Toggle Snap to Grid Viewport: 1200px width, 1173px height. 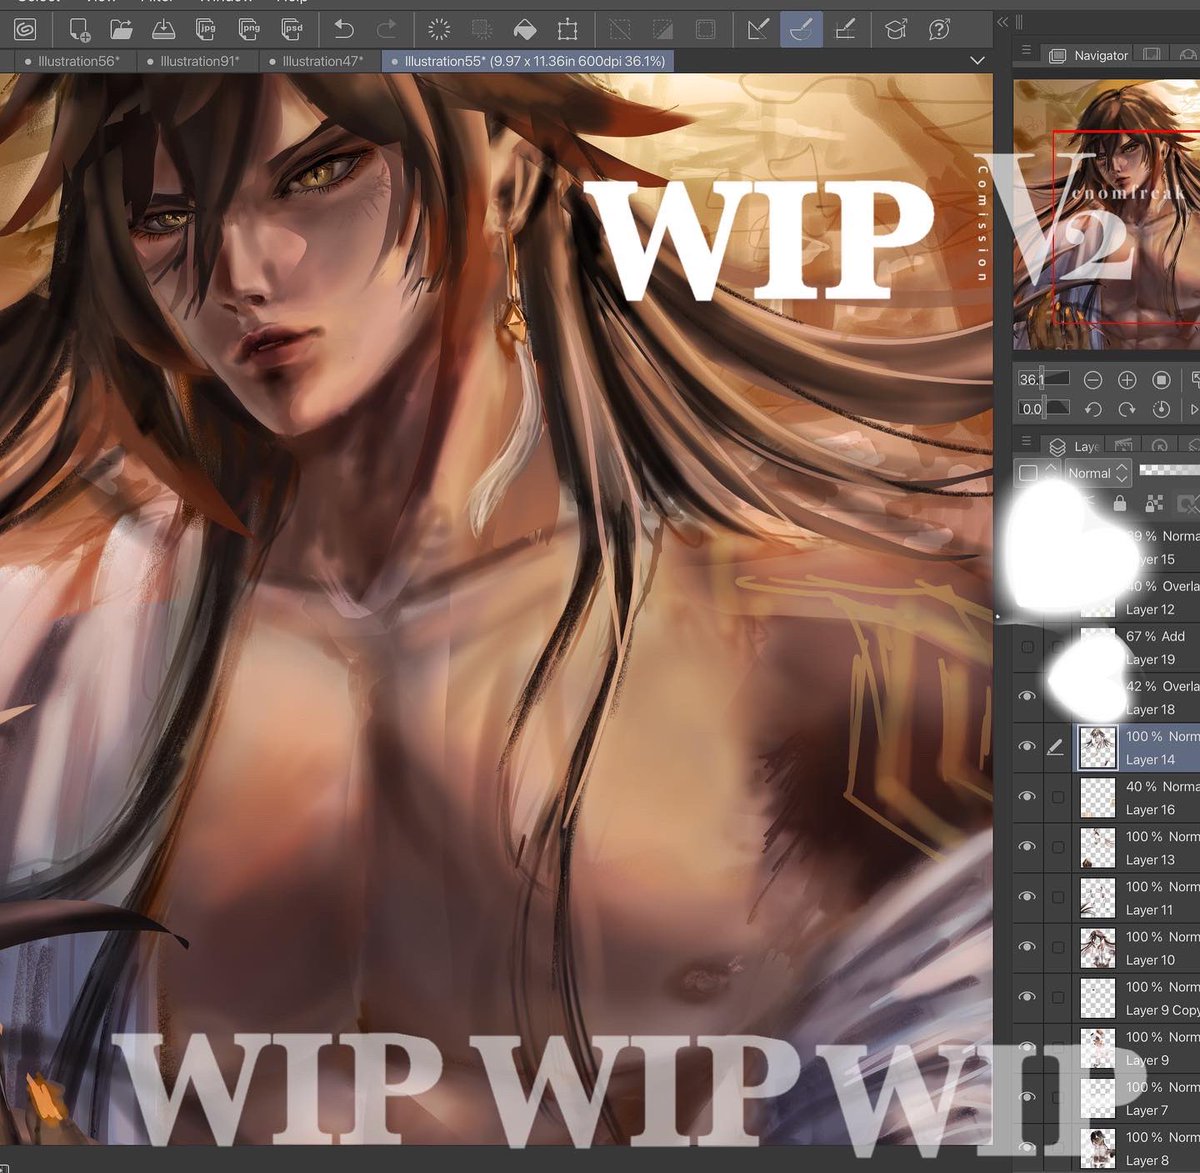point(845,29)
